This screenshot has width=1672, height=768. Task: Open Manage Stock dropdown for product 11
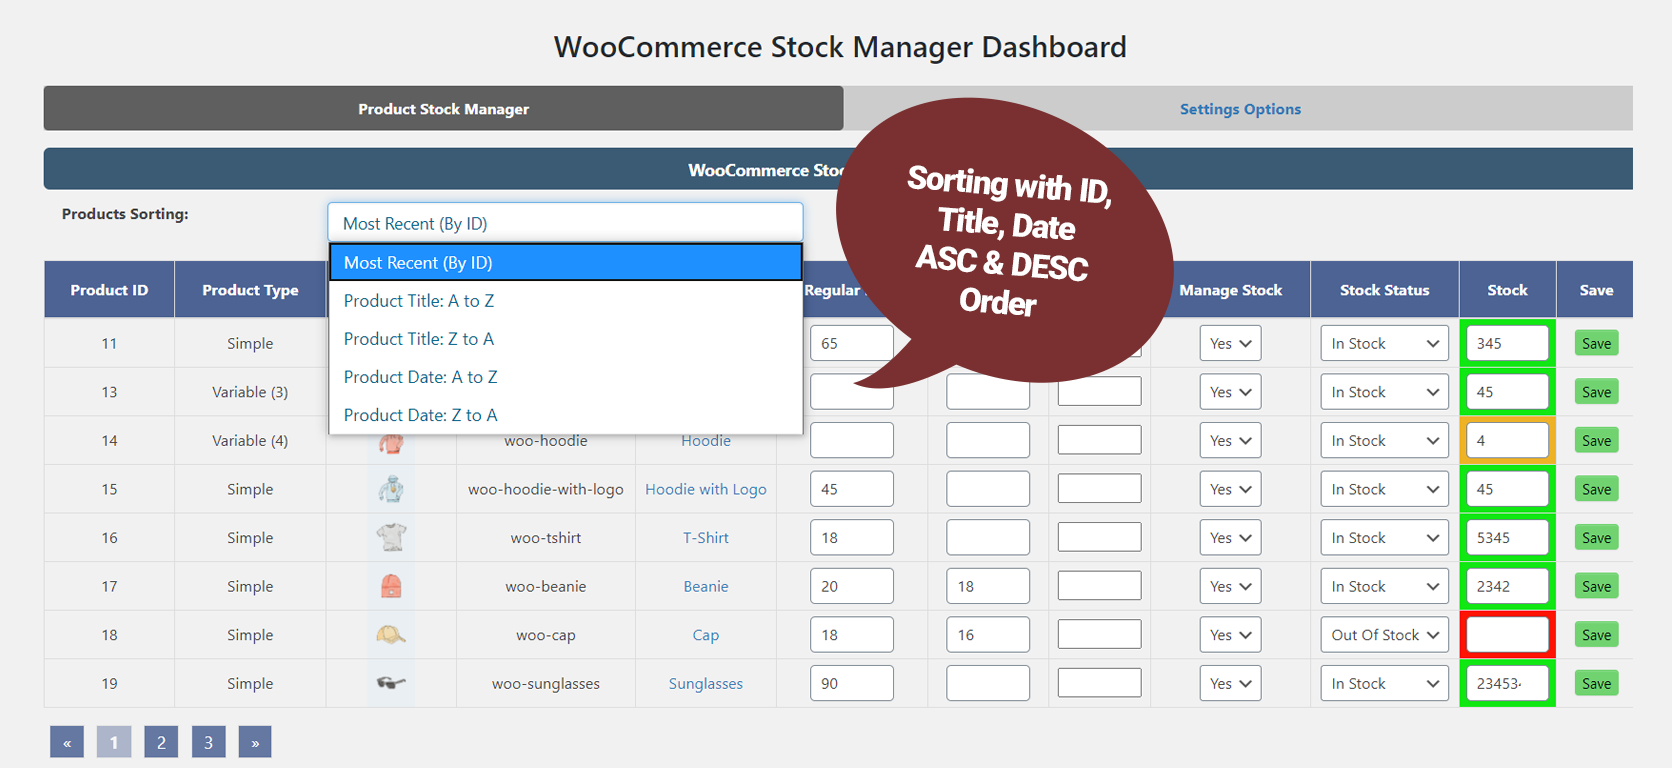1230,343
